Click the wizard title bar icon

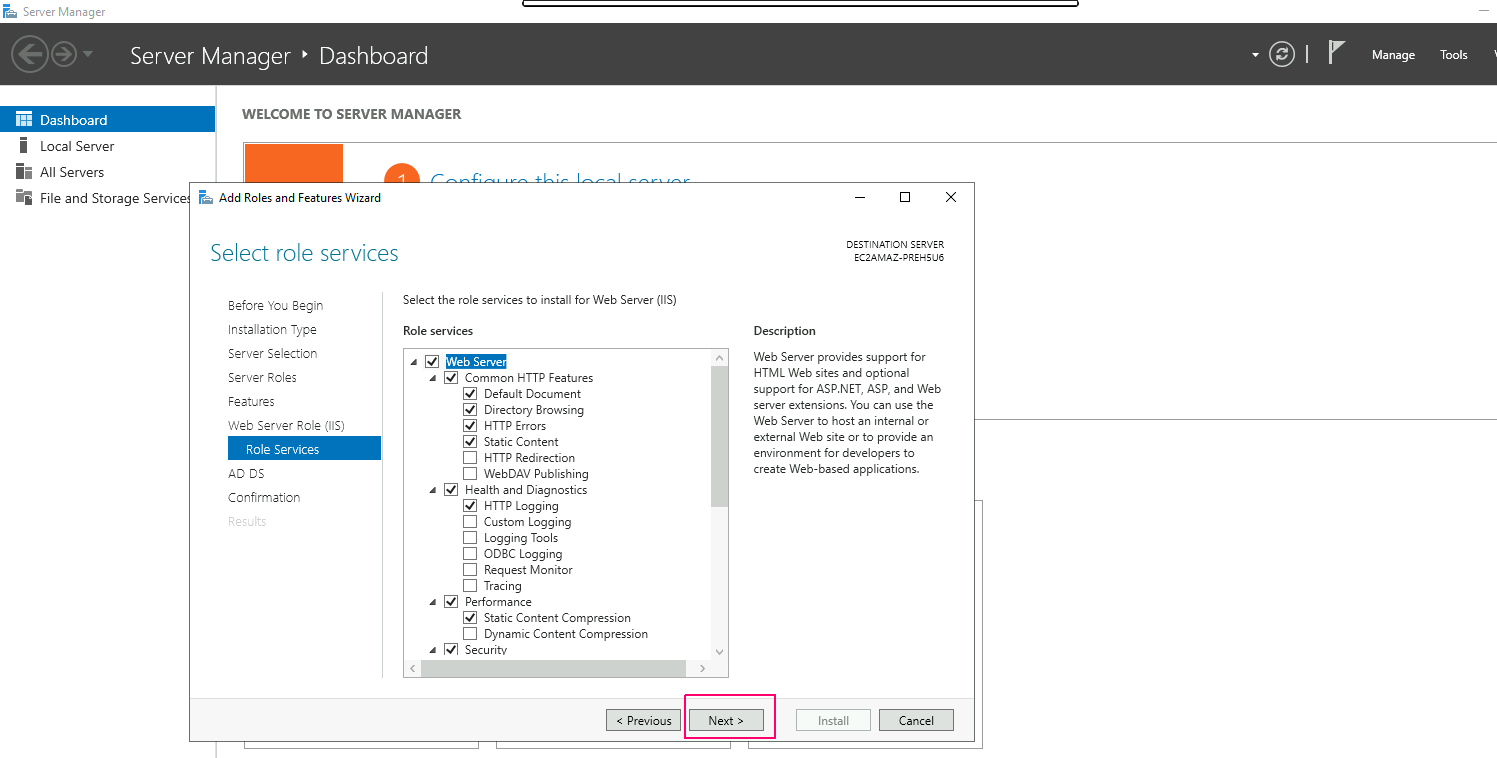point(206,197)
